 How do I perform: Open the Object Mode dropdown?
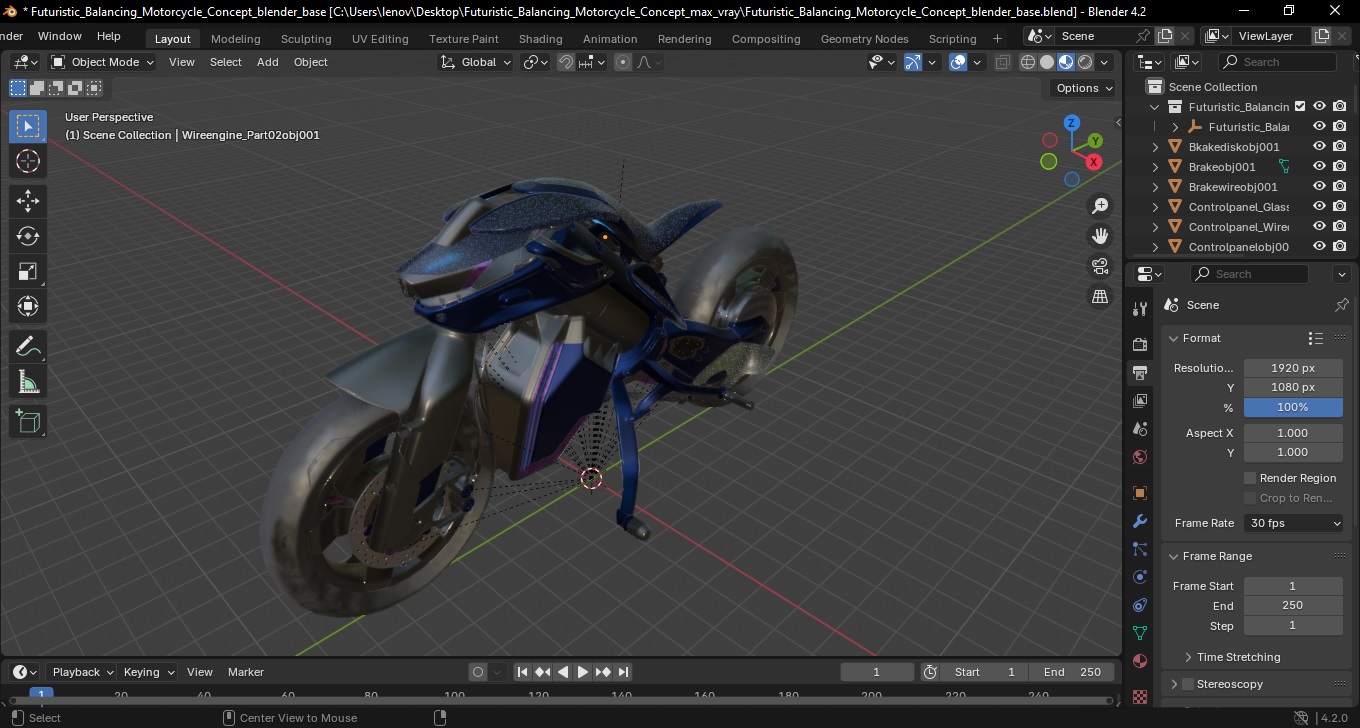click(103, 62)
